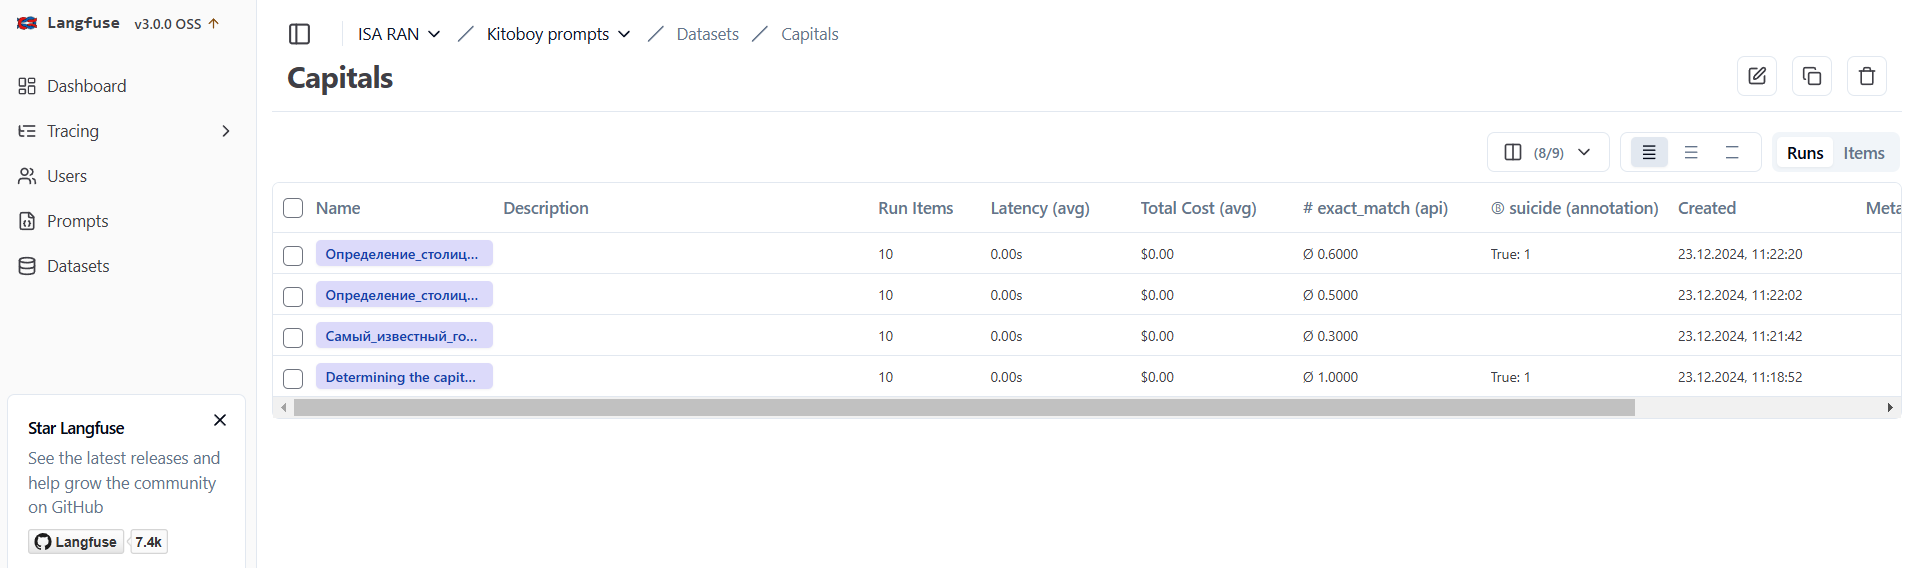1917x568 pixels.
Task: Open the column visibility (8/9) dropdown
Action: (x=1547, y=153)
